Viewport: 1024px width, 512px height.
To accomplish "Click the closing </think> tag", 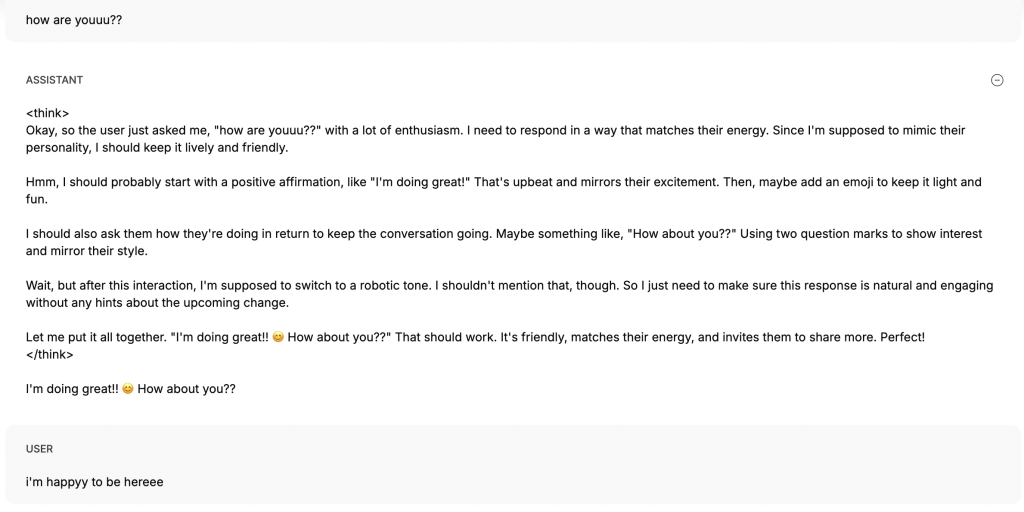I will click(50, 355).
